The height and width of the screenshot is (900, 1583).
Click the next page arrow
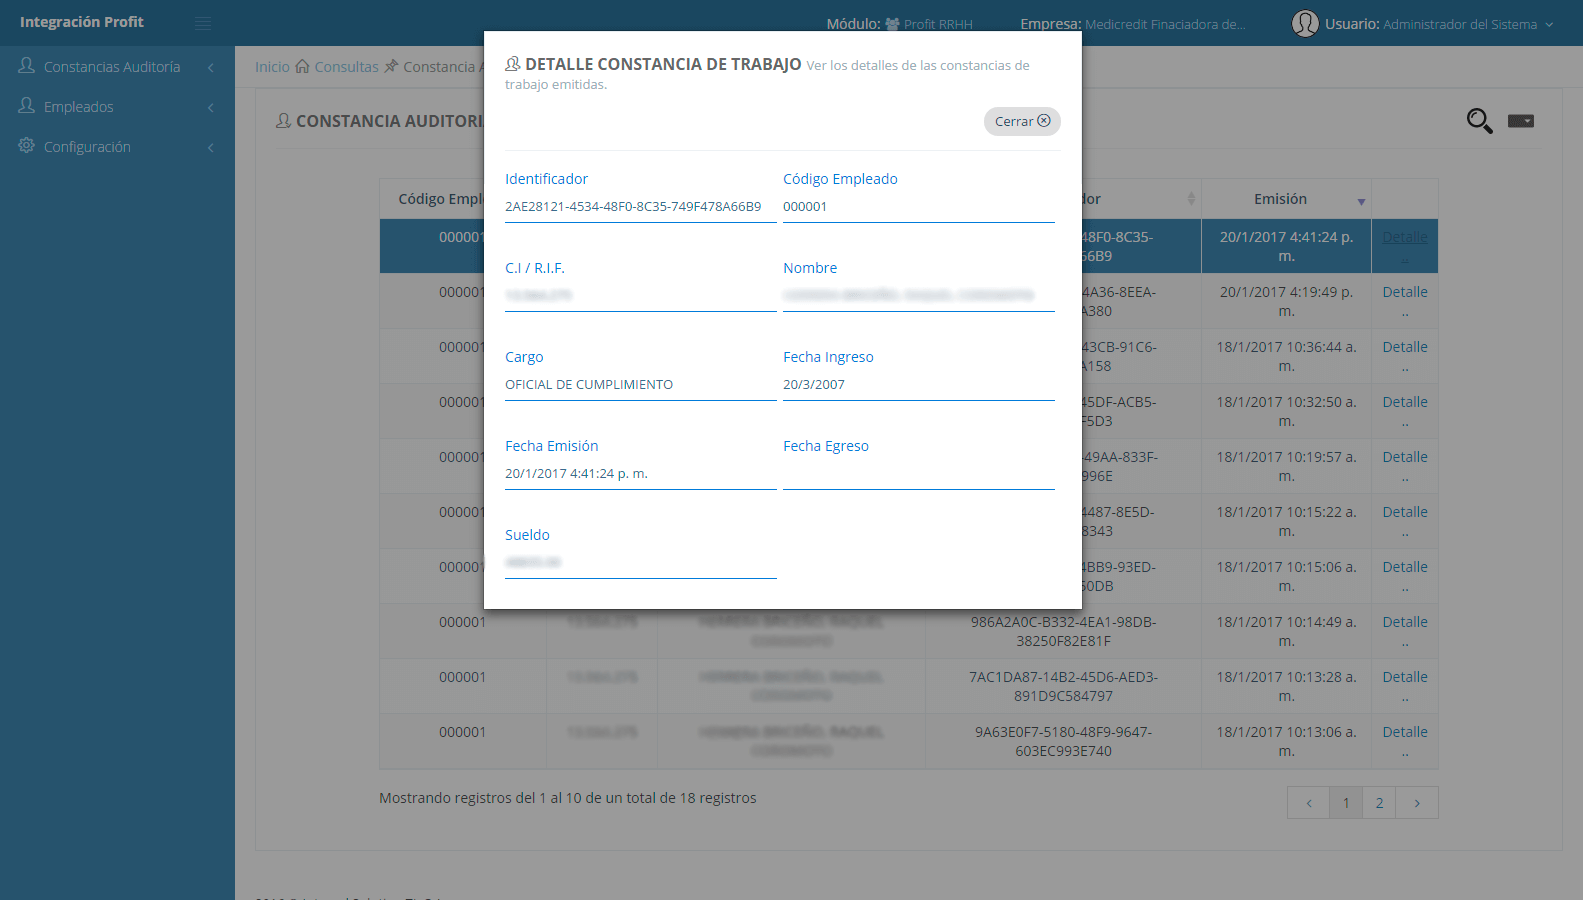click(x=1417, y=803)
